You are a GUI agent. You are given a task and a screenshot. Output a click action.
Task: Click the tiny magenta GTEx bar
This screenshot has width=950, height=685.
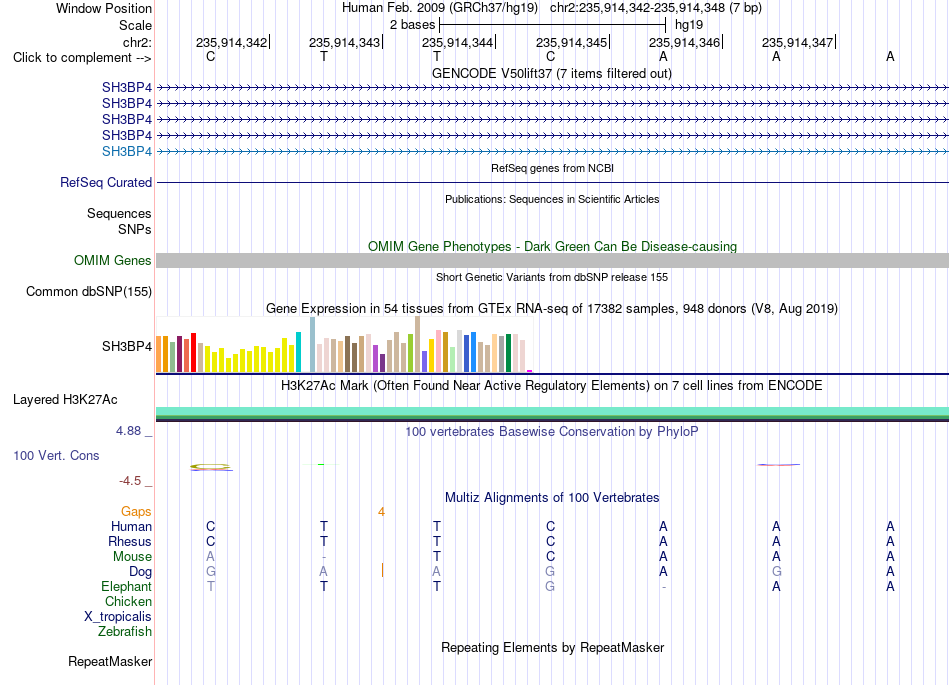(x=530, y=371)
